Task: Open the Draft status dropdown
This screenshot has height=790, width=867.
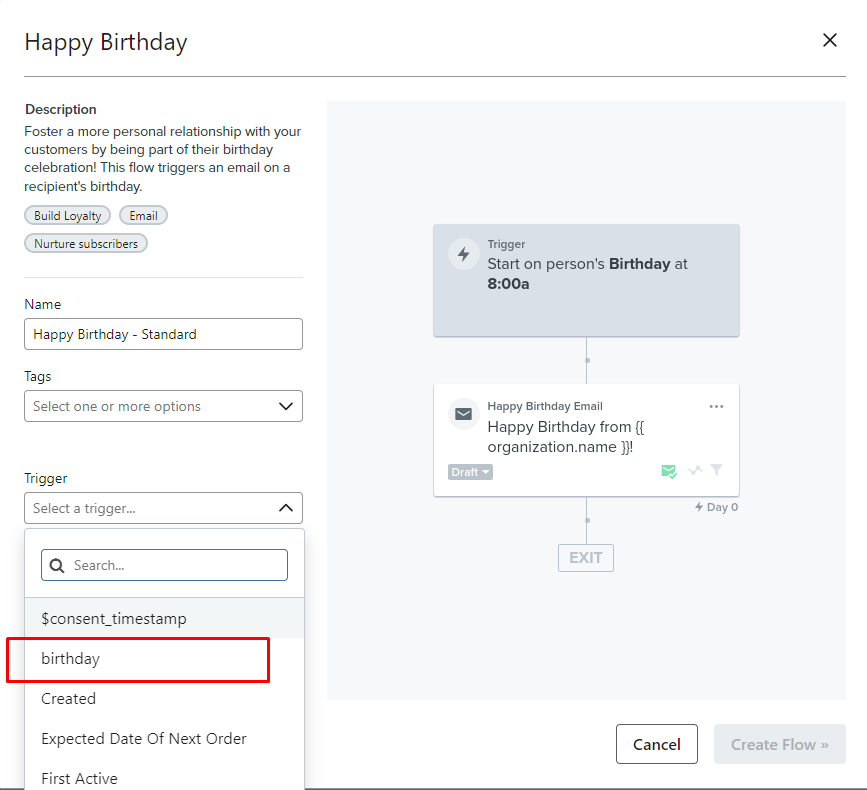Action: tap(470, 472)
